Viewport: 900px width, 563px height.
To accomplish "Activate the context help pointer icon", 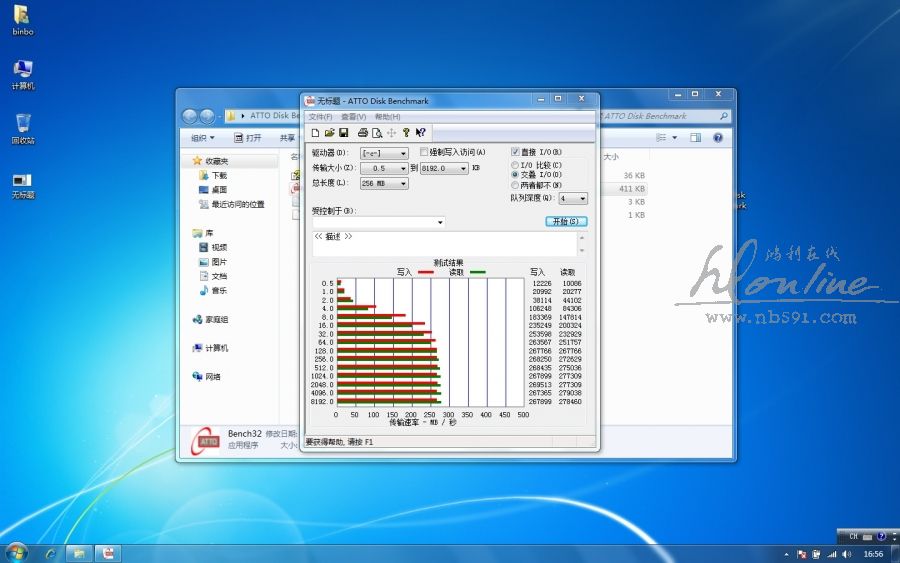I will [x=421, y=132].
